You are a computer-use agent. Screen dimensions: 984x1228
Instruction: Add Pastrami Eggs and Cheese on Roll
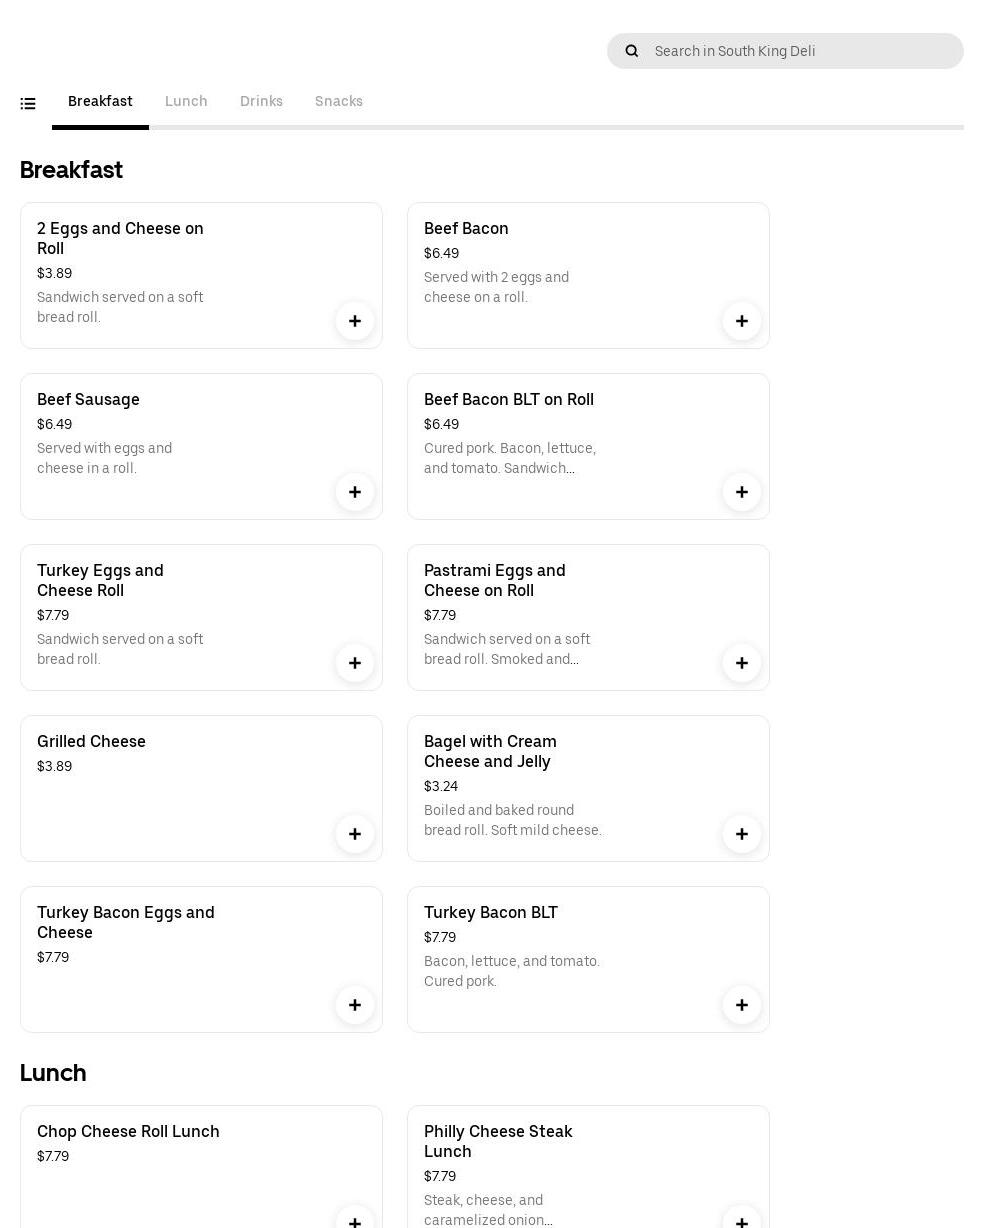(x=742, y=663)
